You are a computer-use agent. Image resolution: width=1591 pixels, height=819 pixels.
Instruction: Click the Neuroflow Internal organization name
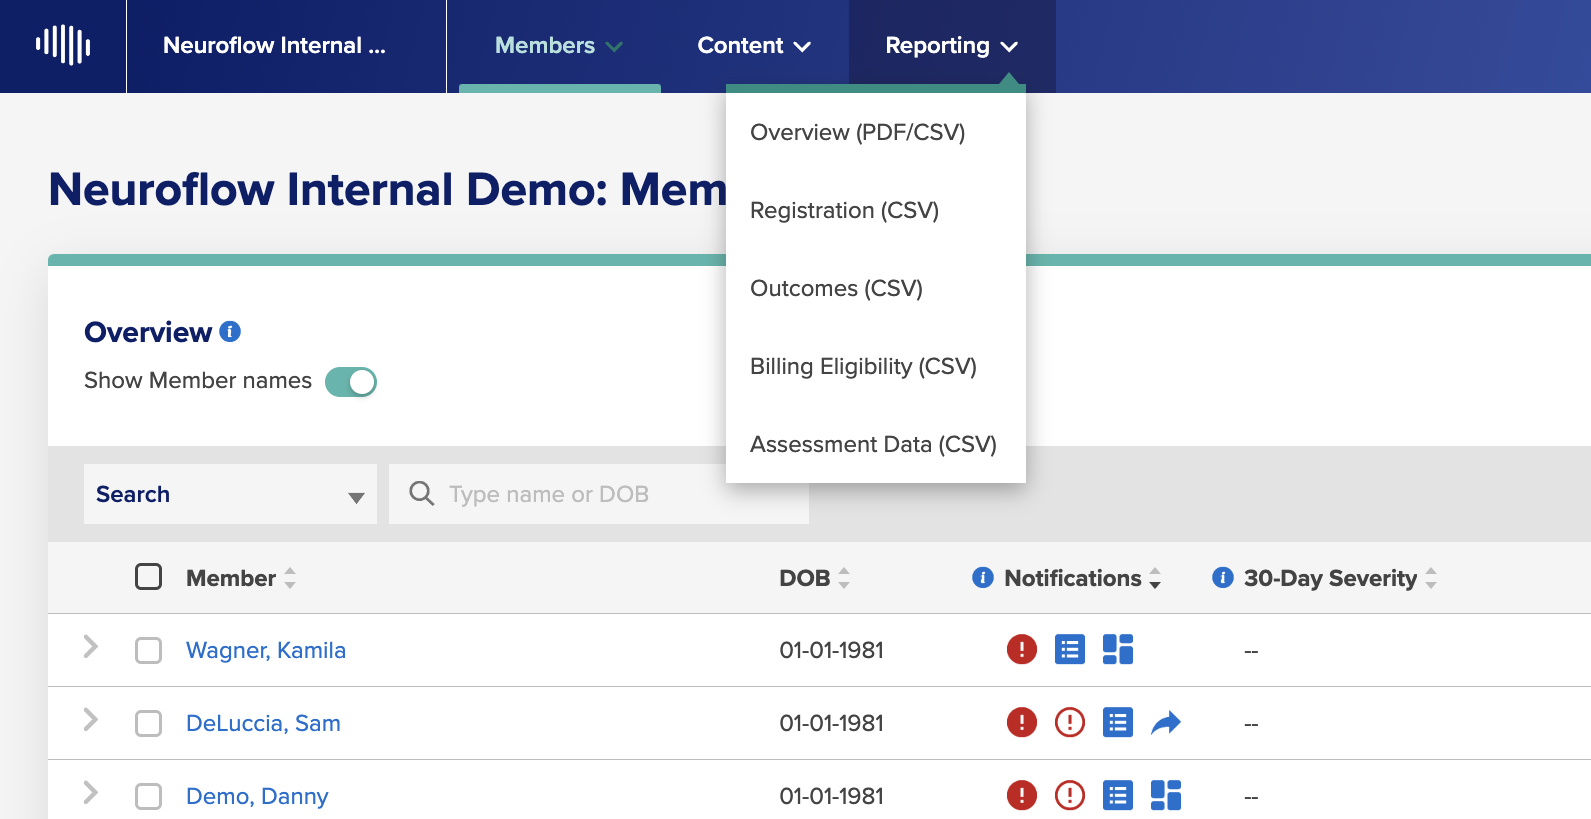click(x=274, y=45)
